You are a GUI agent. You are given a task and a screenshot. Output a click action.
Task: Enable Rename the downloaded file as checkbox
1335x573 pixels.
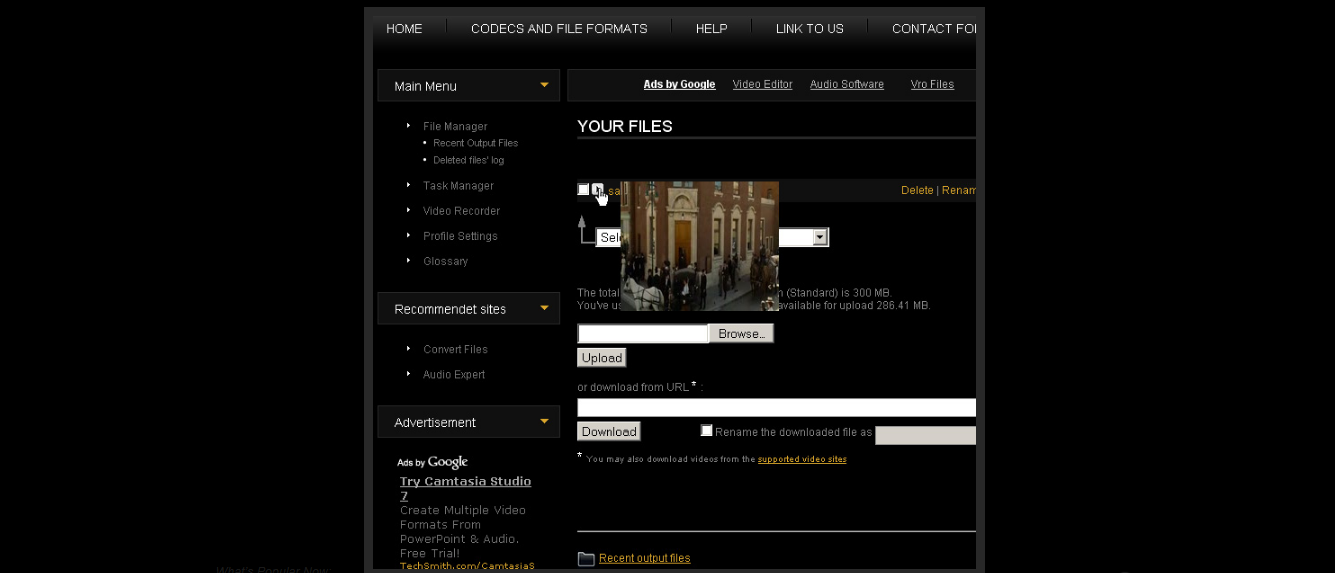coord(707,431)
